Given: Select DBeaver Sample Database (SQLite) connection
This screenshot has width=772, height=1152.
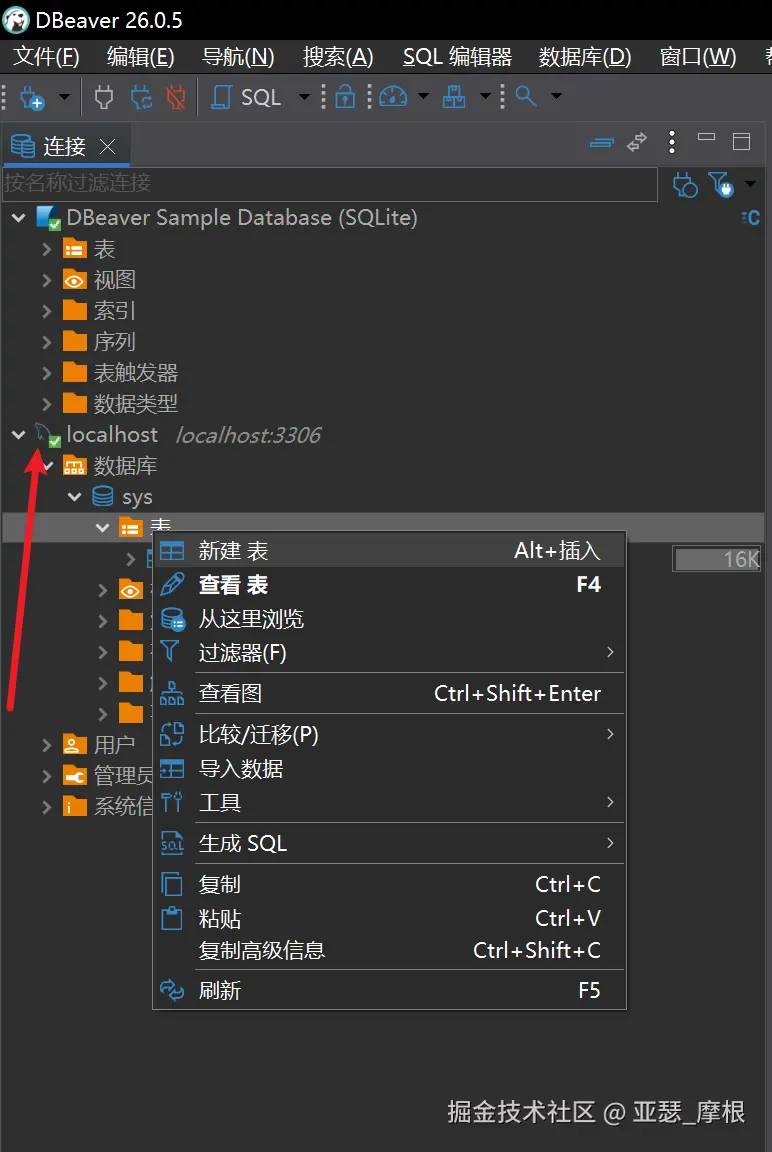Looking at the screenshot, I should click(242, 217).
